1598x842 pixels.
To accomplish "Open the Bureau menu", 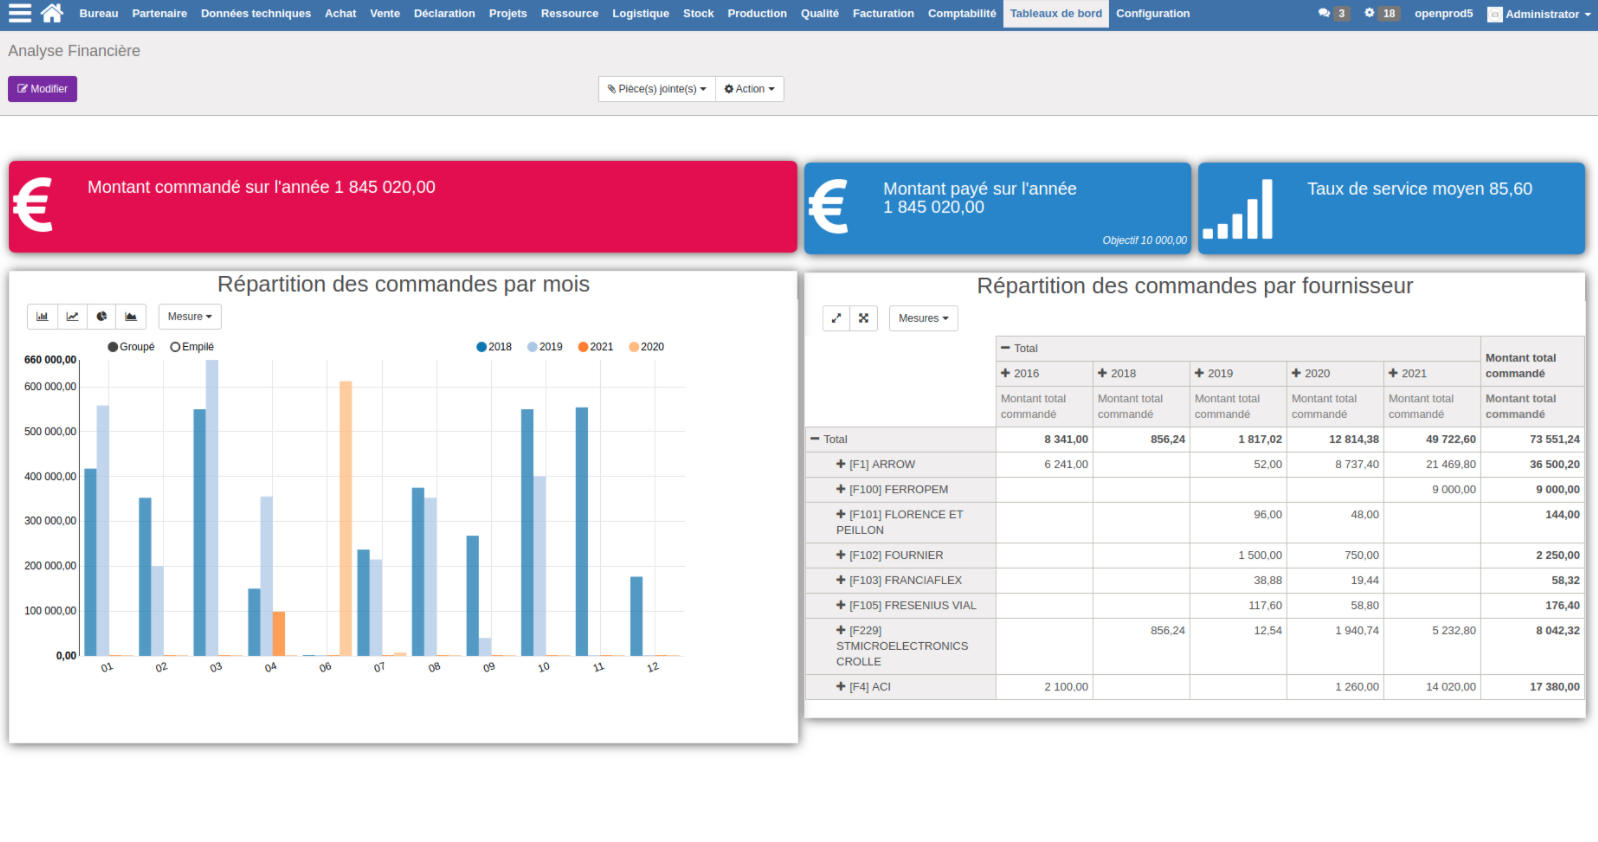I will tap(99, 14).
